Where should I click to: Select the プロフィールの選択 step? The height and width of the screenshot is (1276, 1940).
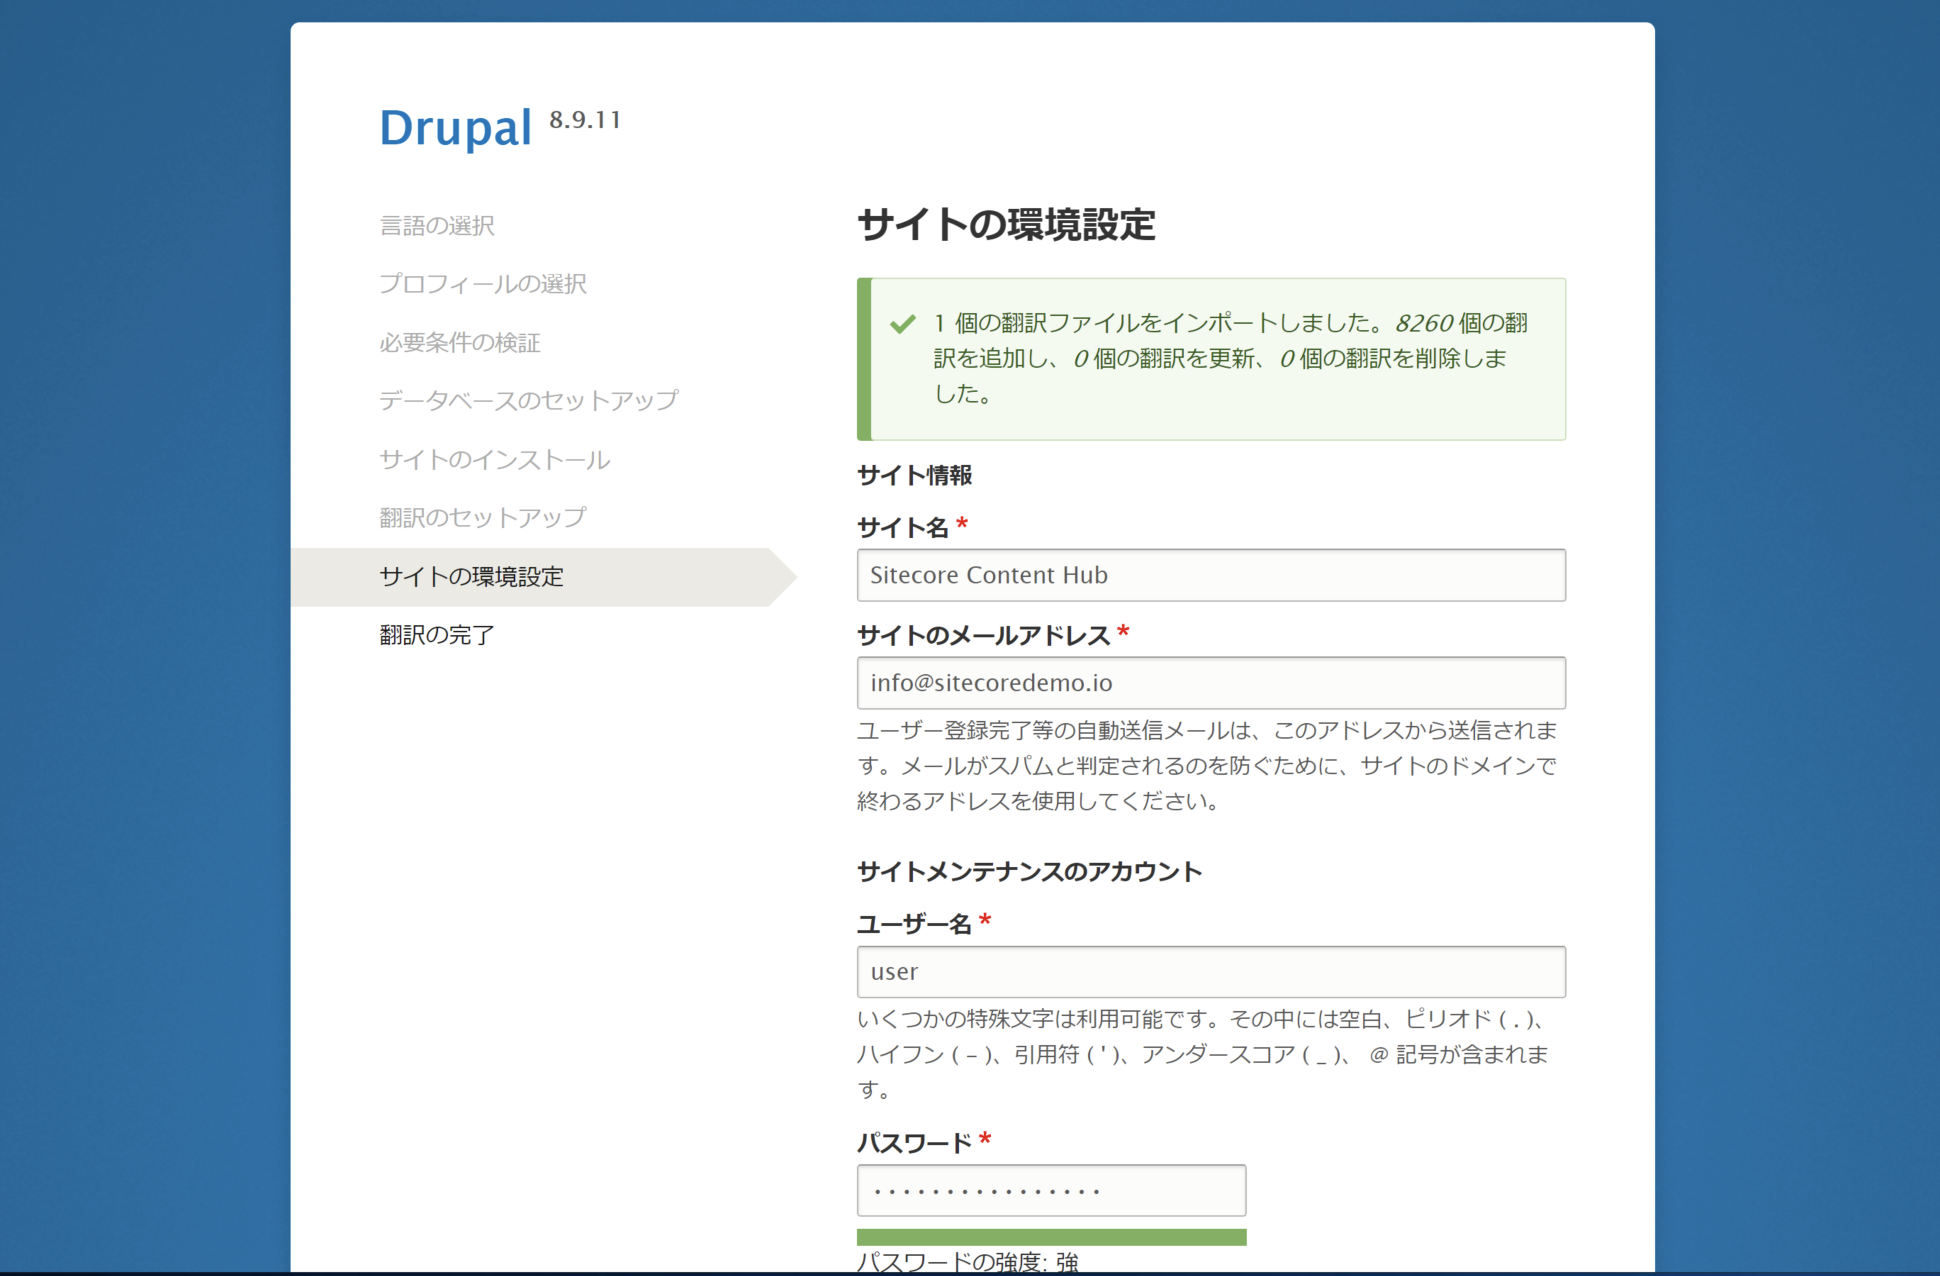point(483,284)
